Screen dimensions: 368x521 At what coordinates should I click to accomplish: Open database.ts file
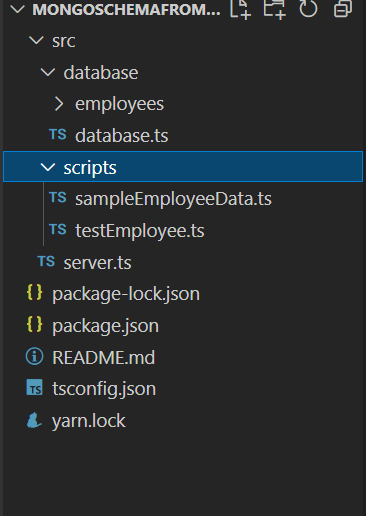point(122,136)
